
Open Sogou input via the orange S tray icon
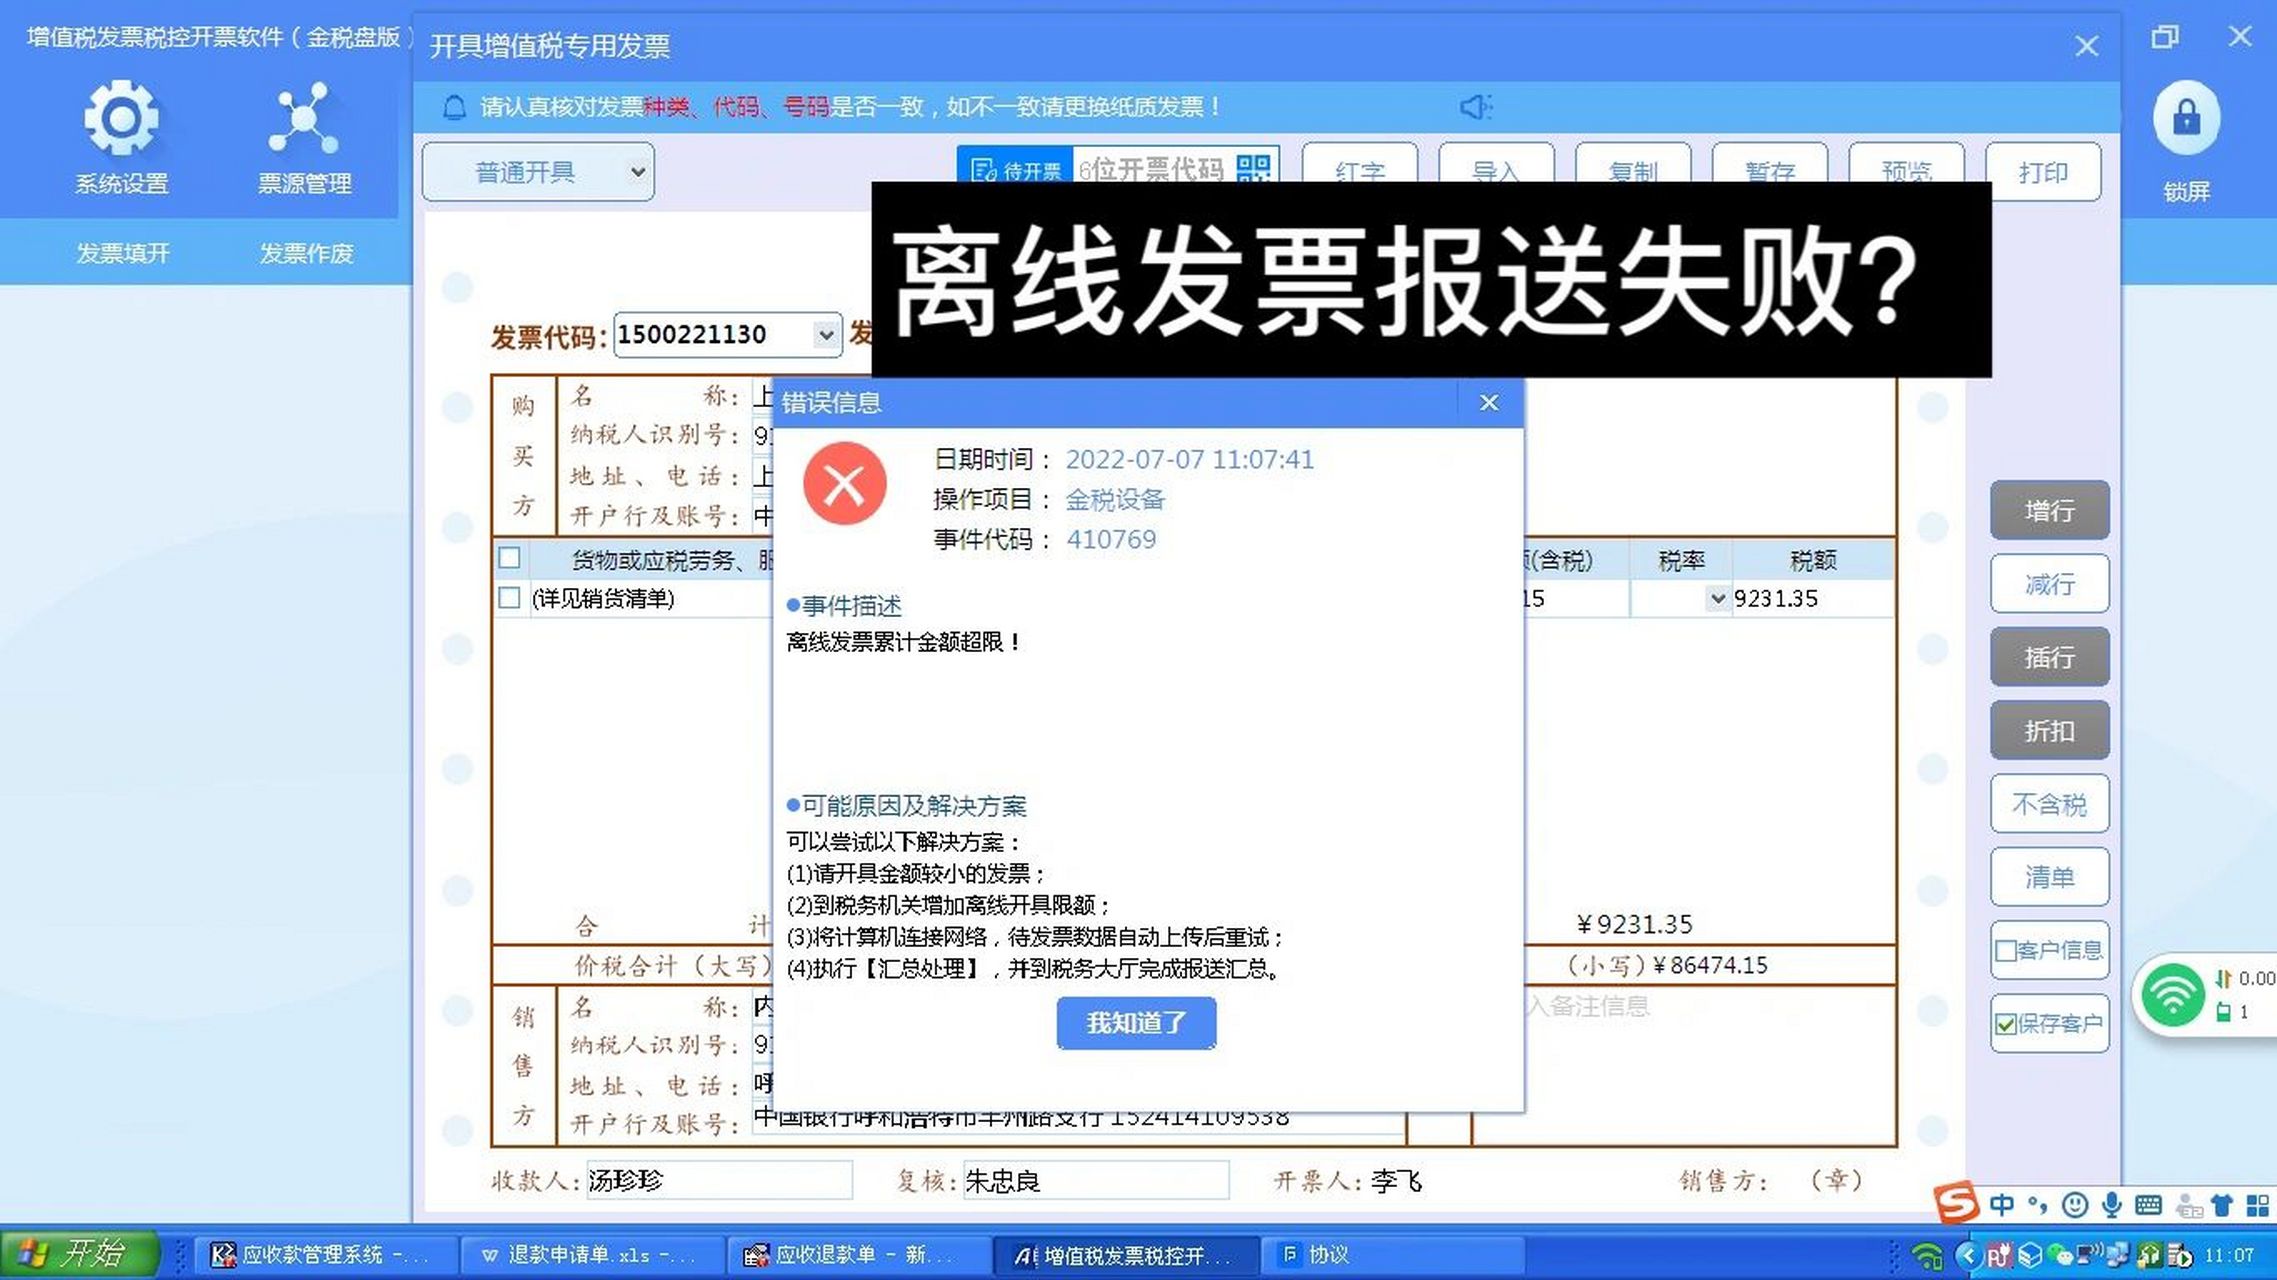pos(1956,1205)
